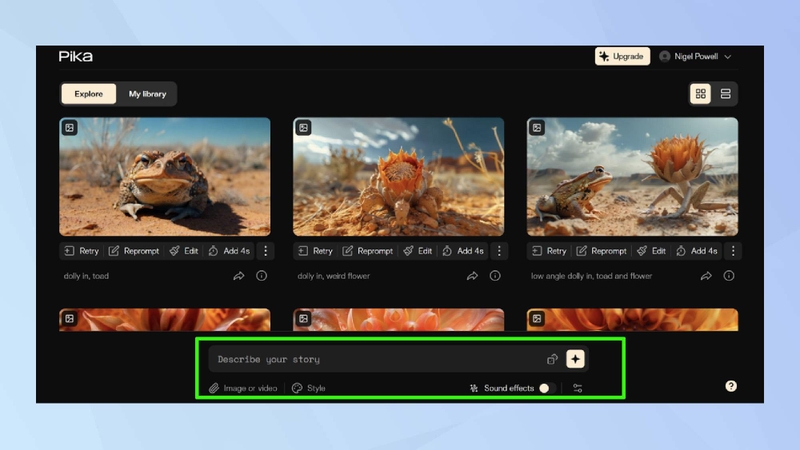Screen dimensions: 800x450
Task: Click image icon on bottom-right orange thumbnail
Action: [537, 318]
